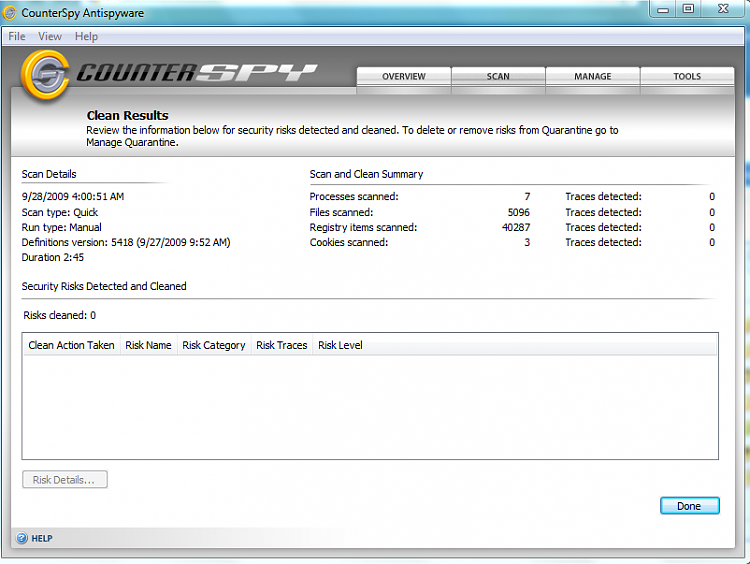750x564 pixels.
Task: Switch to the Tools tab
Action: point(687,77)
